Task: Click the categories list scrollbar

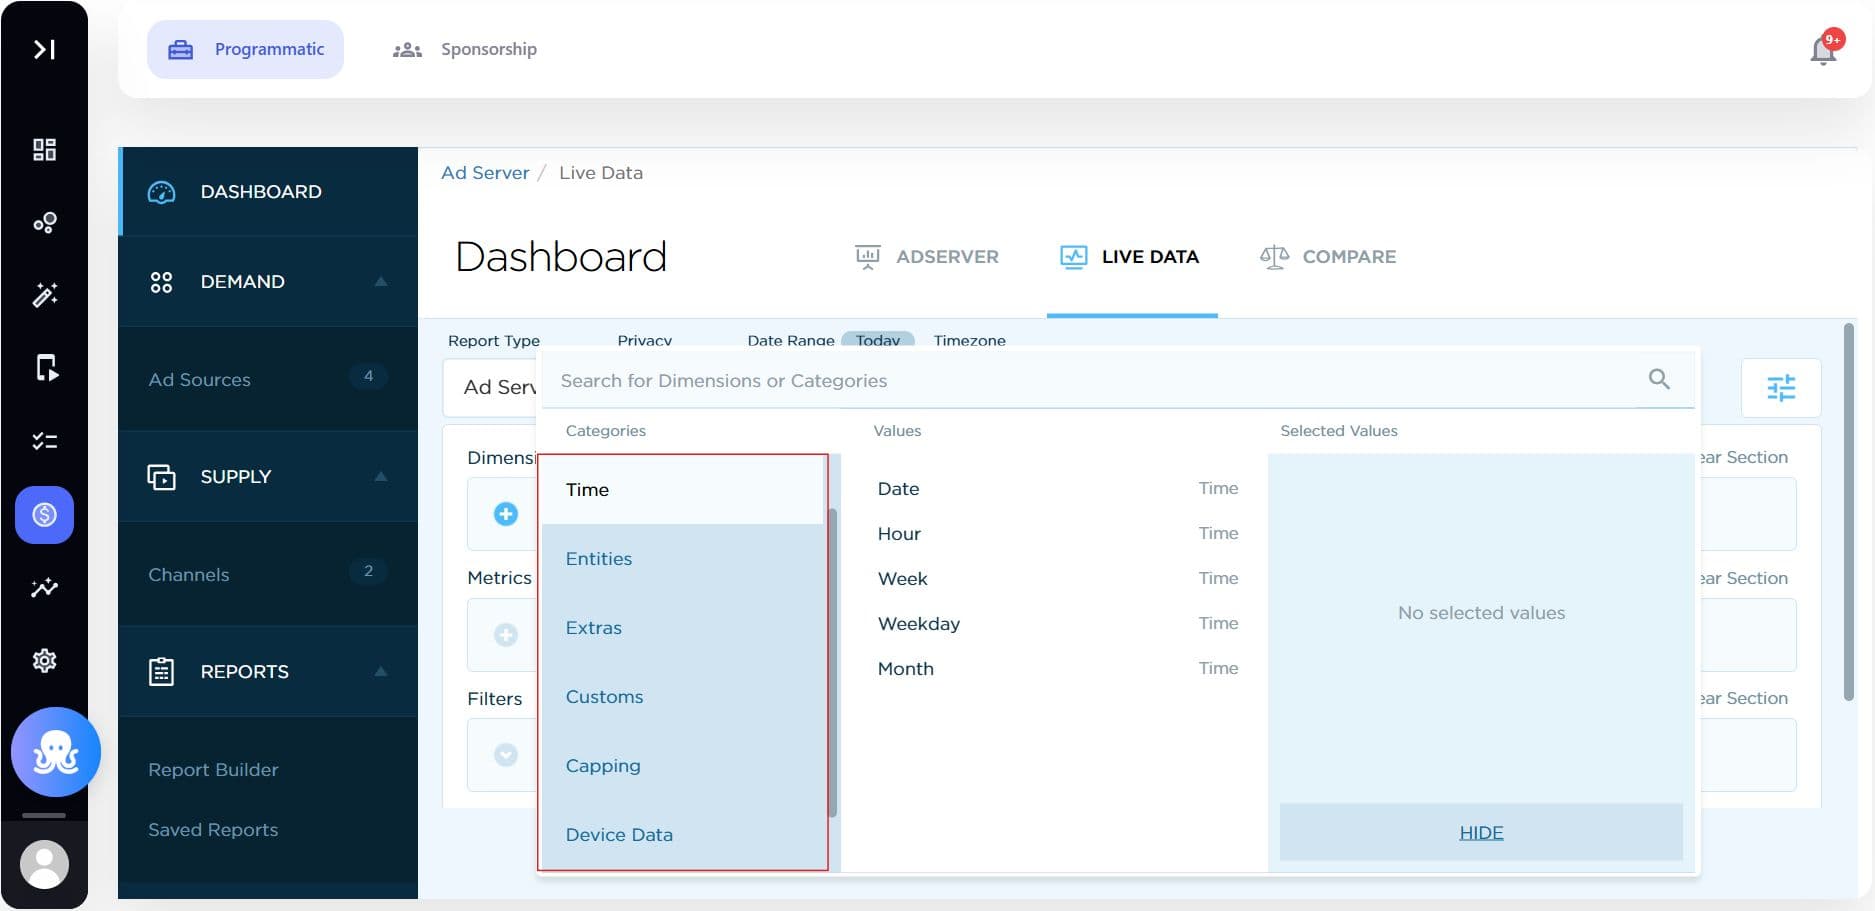Action: tap(832, 662)
